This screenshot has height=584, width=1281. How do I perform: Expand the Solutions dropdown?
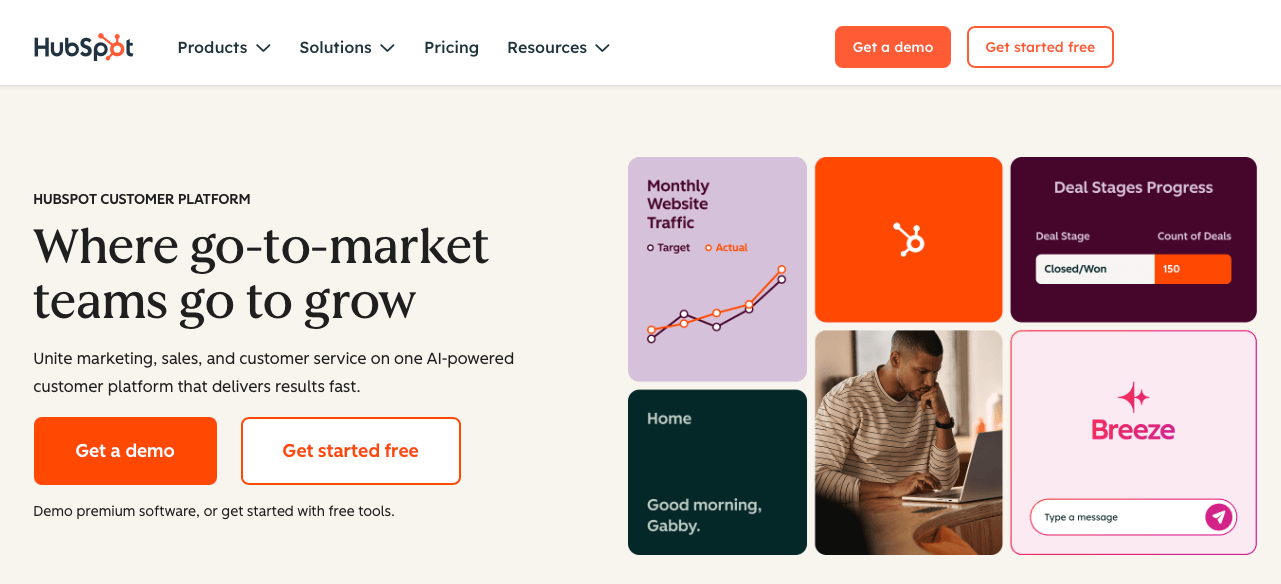(x=347, y=47)
